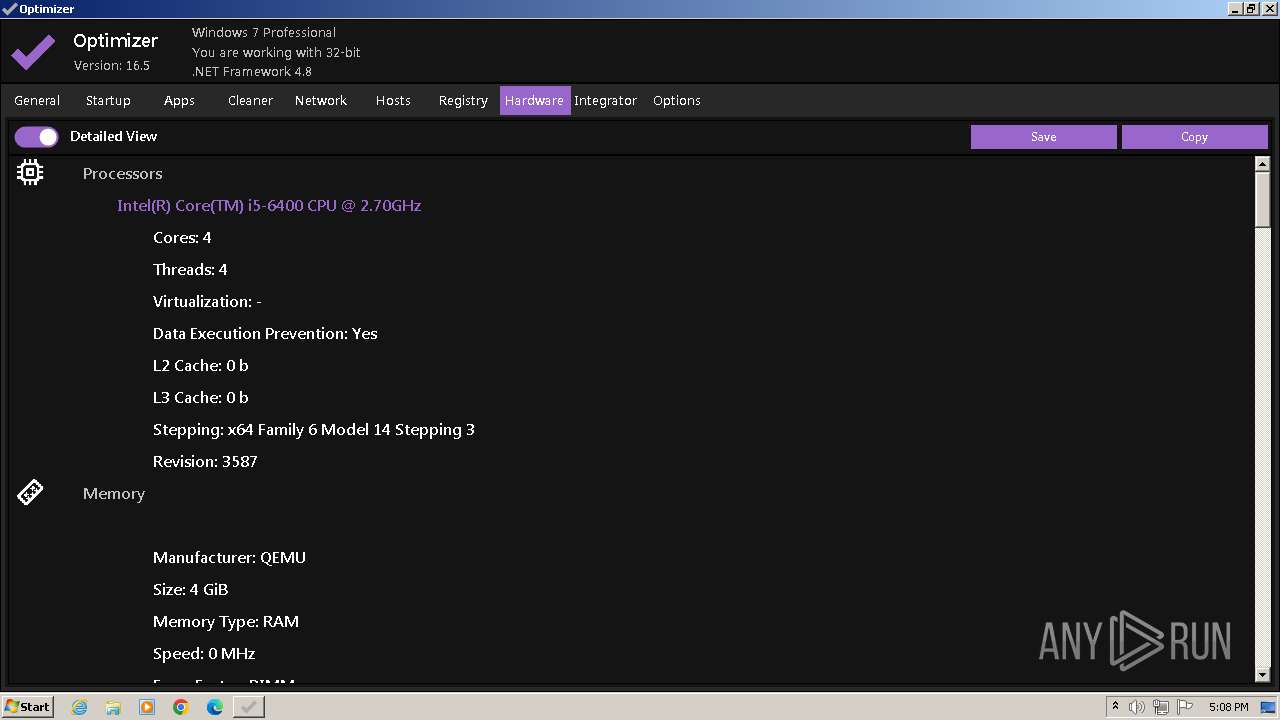Click the 'Cores: 4' row
Image resolution: width=1280 pixels, height=720 pixels.
[182, 238]
